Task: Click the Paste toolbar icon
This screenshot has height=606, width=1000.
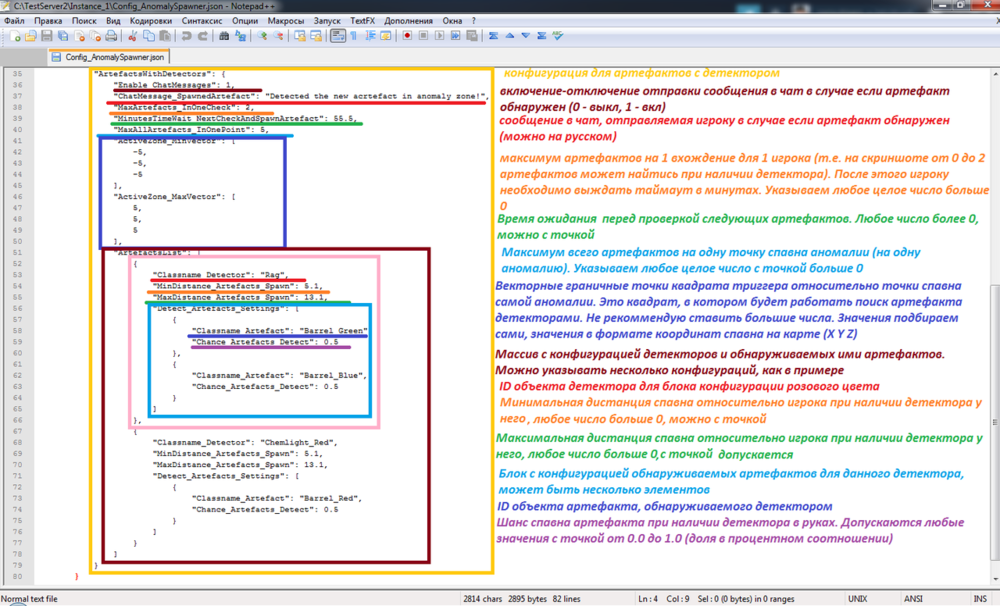Action: [165, 36]
